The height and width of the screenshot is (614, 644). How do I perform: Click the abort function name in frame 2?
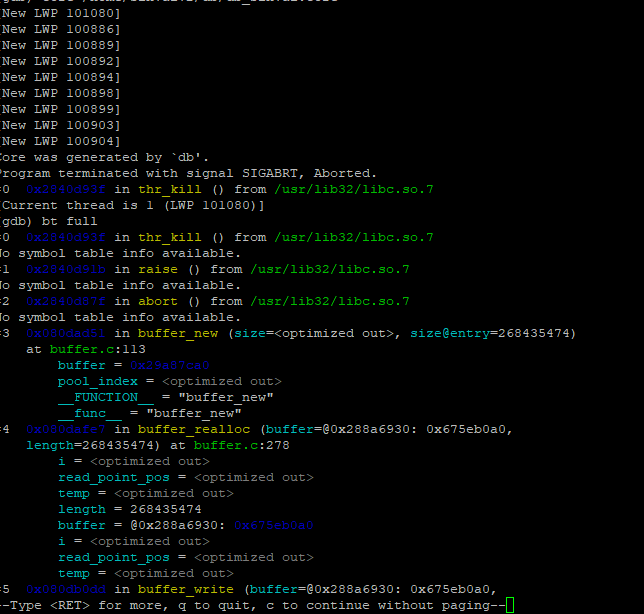pyautogui.click(x=158, y=301)
